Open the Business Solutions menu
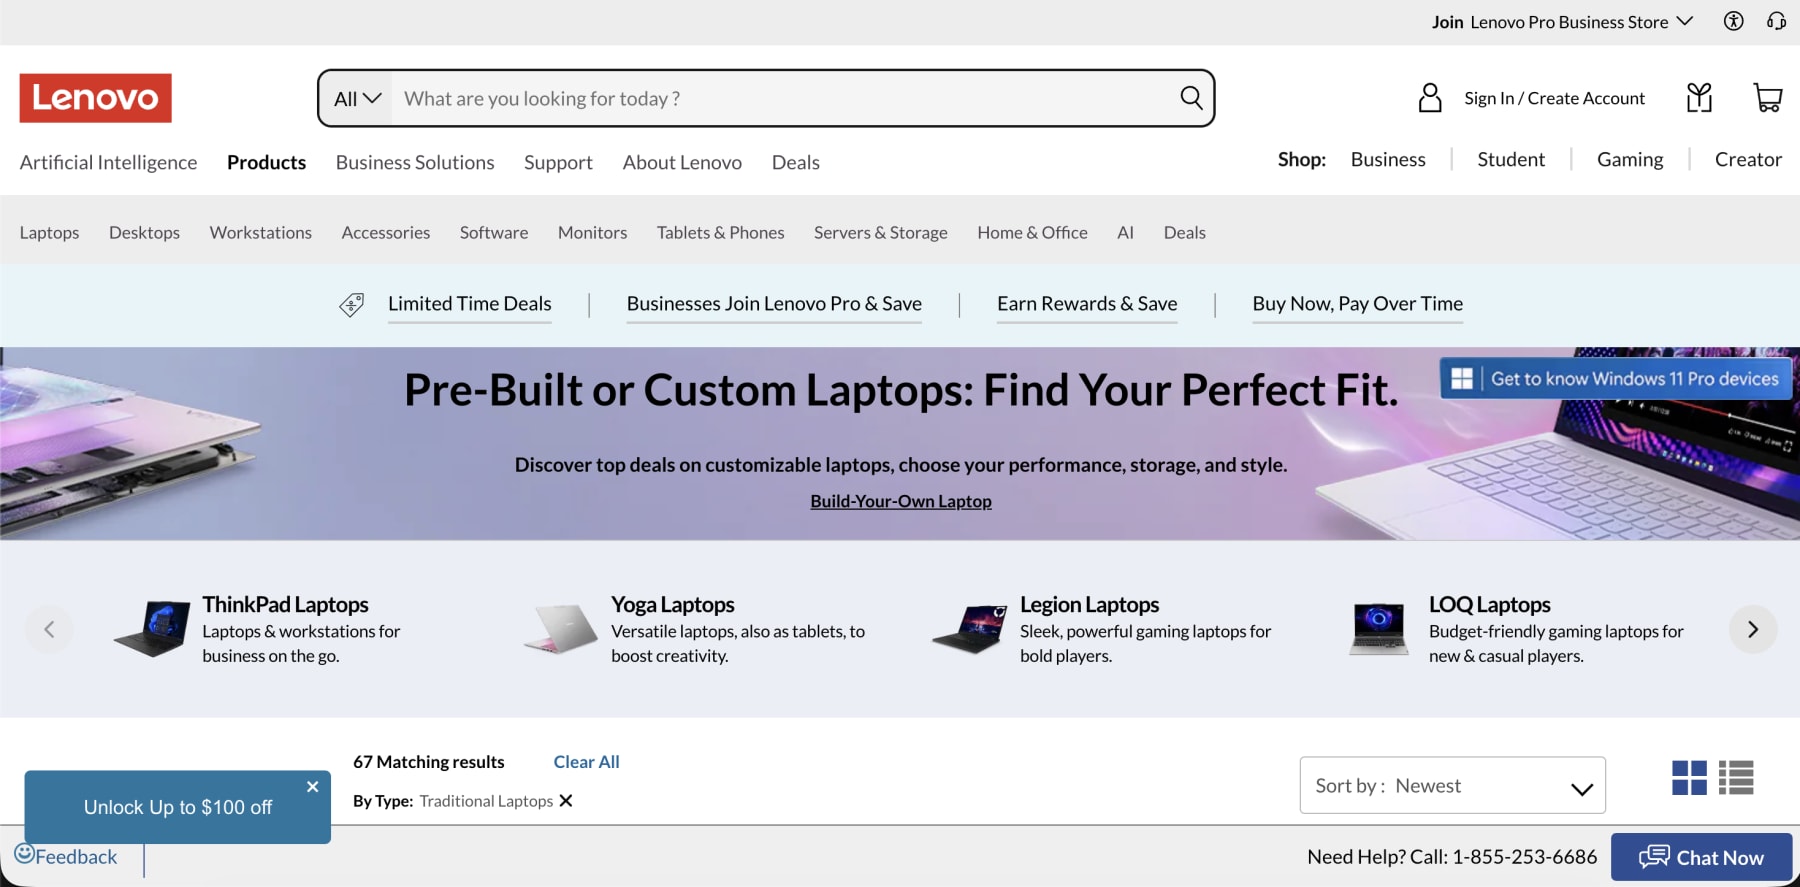This screenshot has width=1800, height=887. pyautogui.click(x=415, y=162)
